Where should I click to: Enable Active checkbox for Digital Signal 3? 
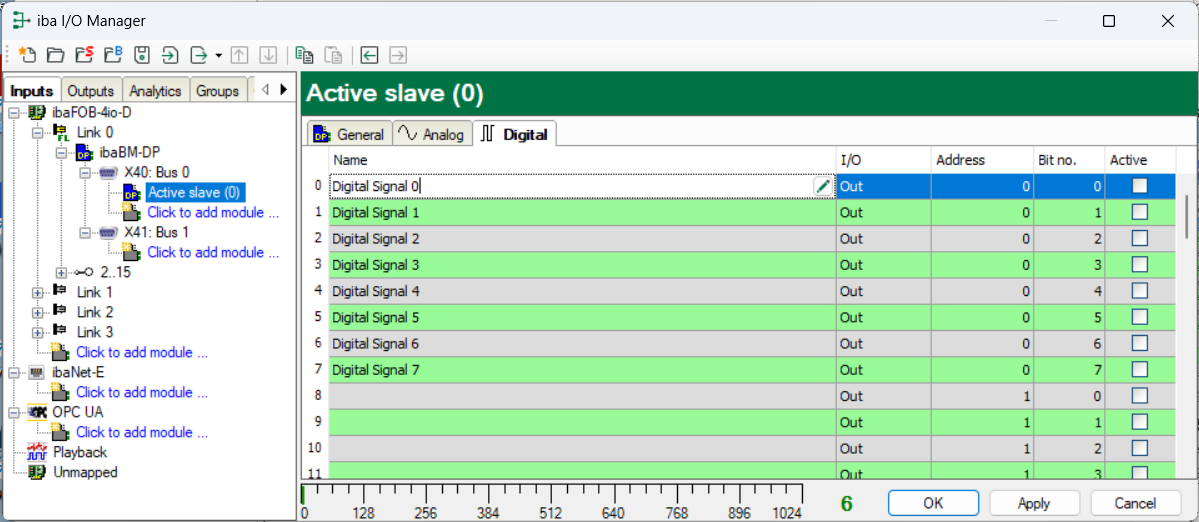click(1139, 264)
